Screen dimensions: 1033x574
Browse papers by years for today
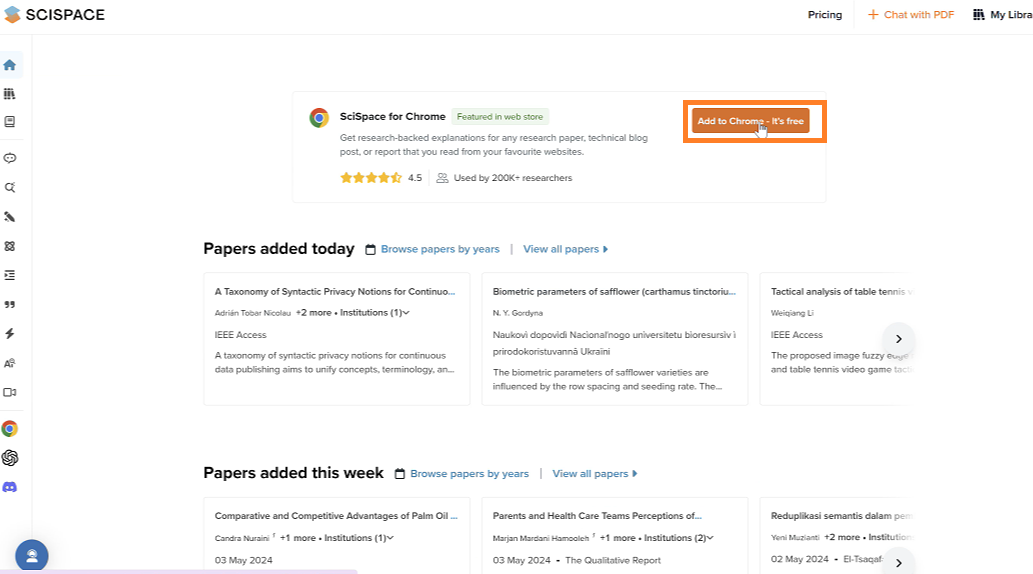pos(440,249)
